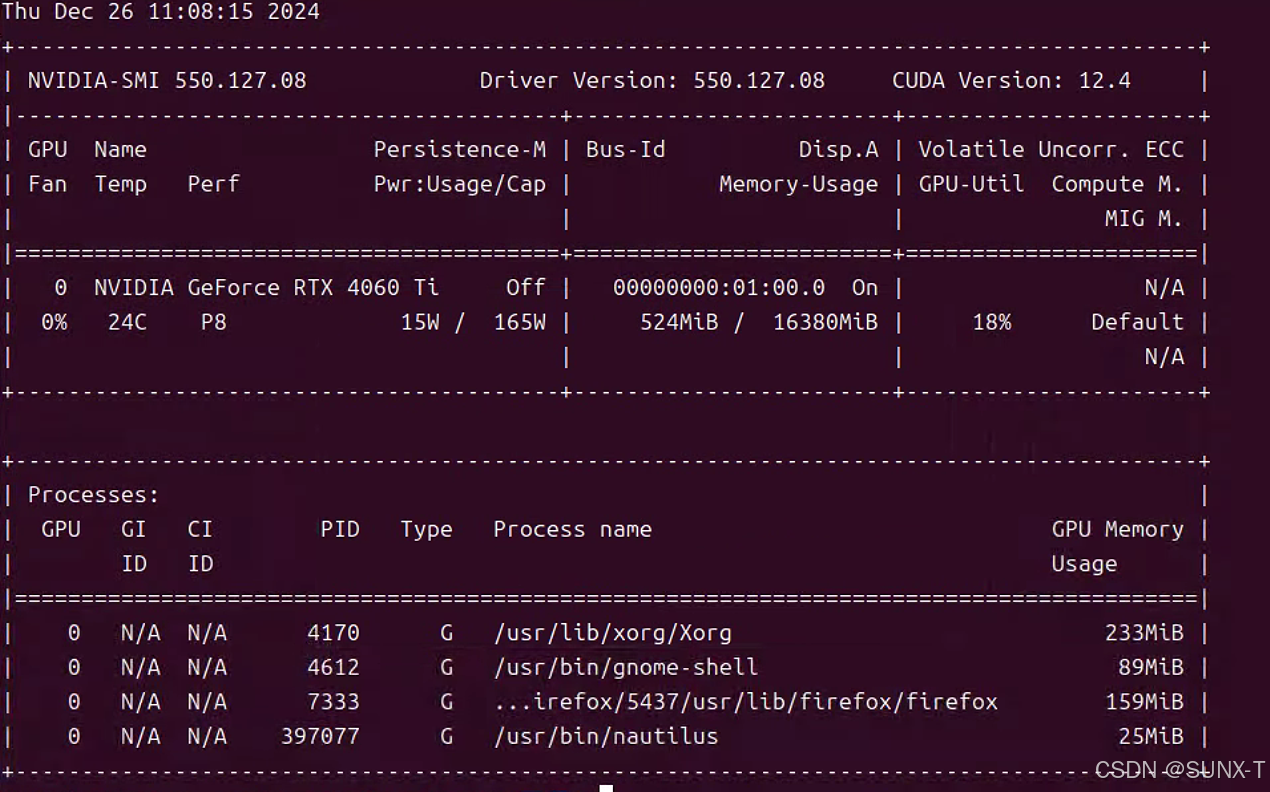Screen dimensions: 1270x792
Task: Click the power cap value 165W
Action: (520, 322)
